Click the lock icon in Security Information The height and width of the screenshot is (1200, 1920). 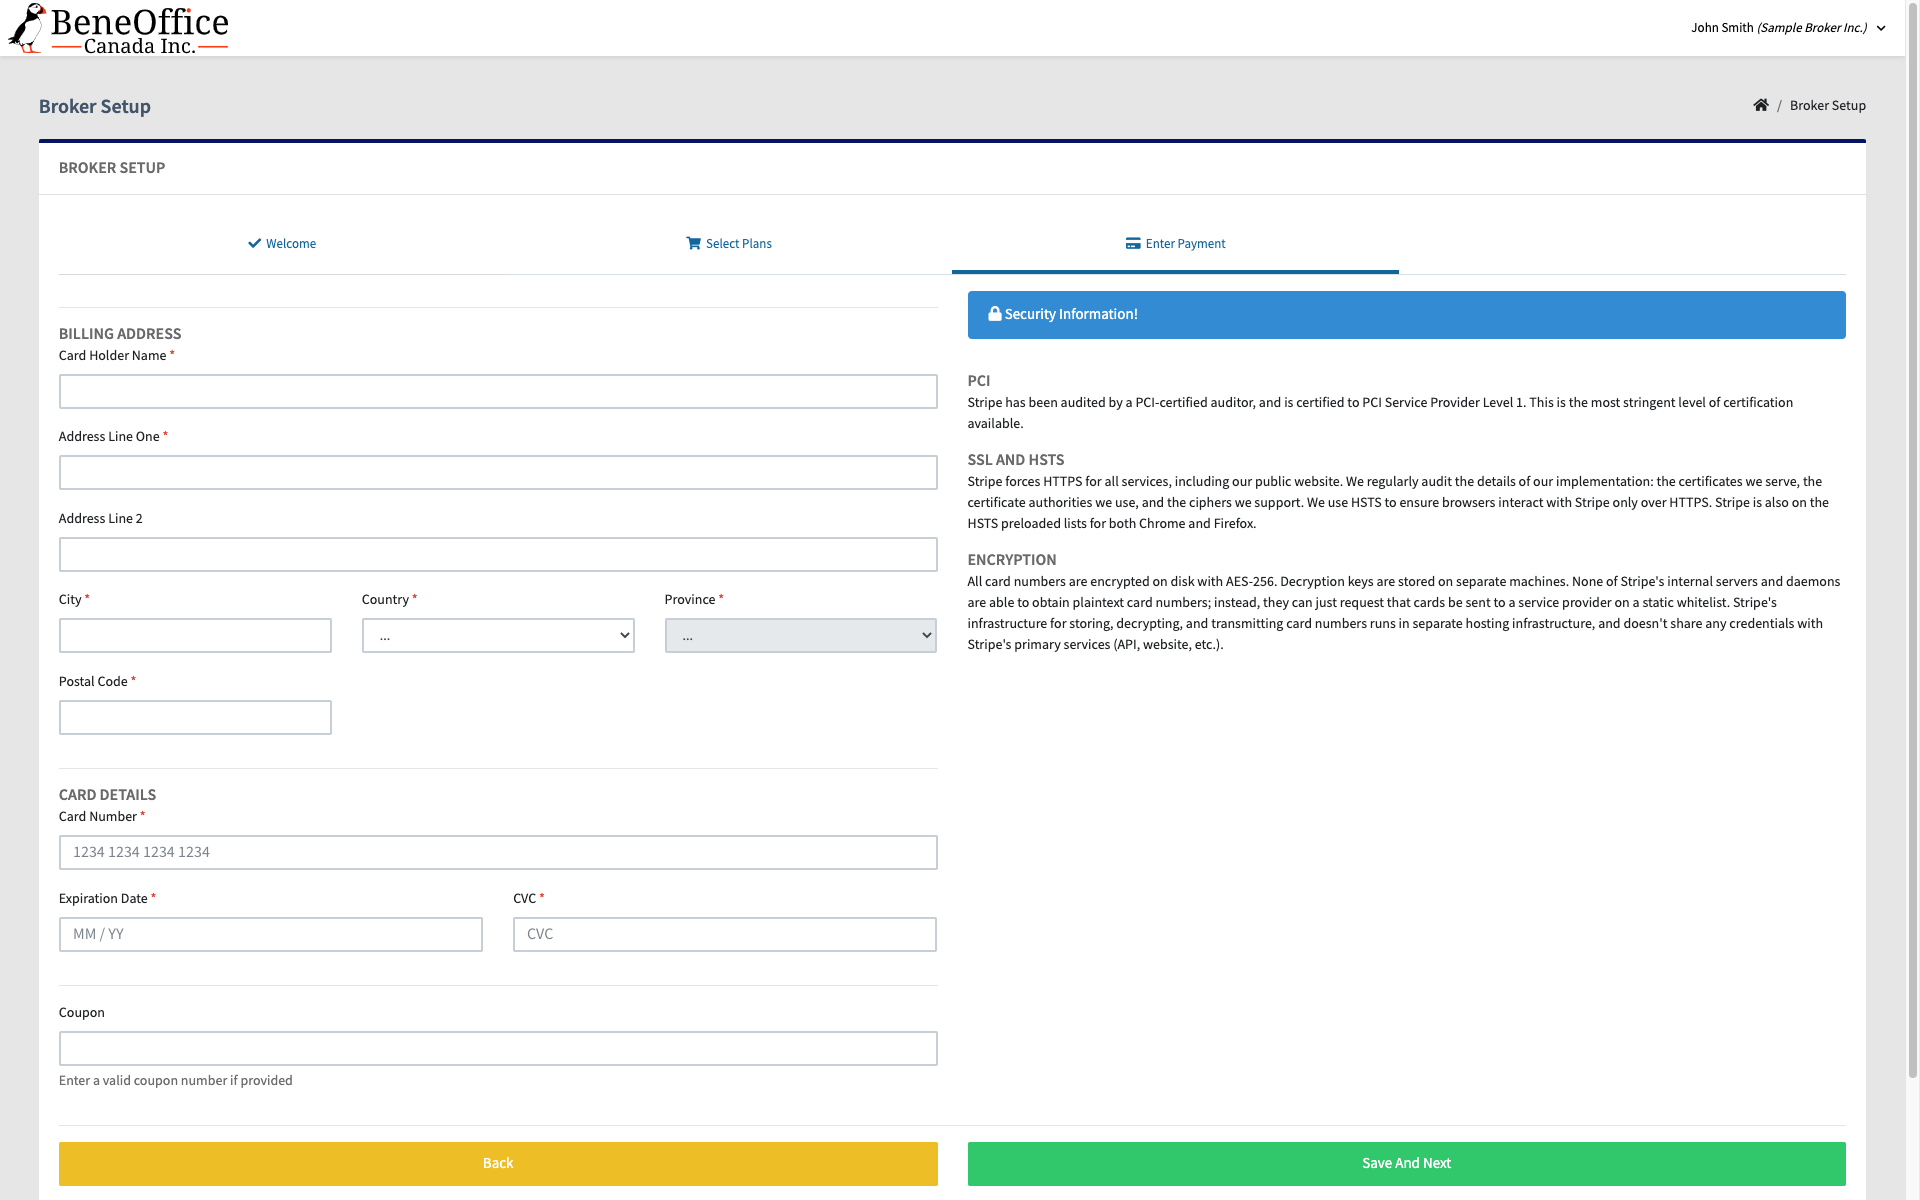pyautogui.click(x=994, y=314)
